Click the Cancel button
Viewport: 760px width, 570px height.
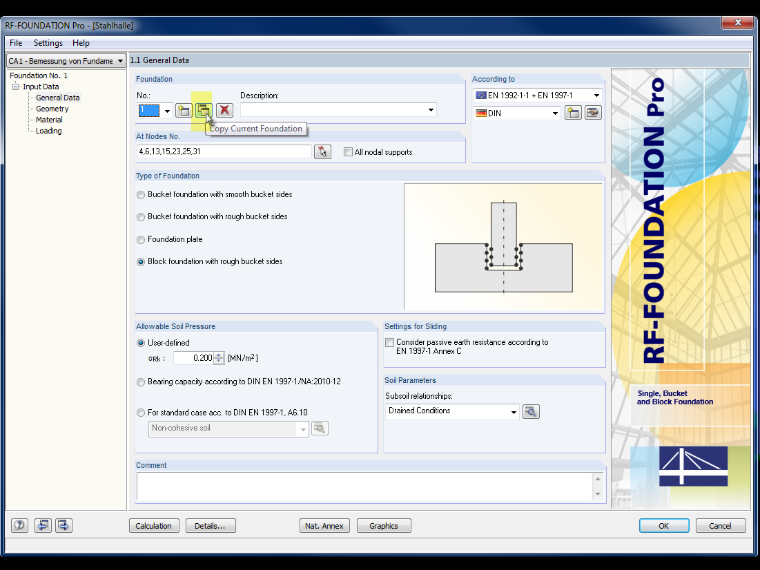tap(720, 526)
